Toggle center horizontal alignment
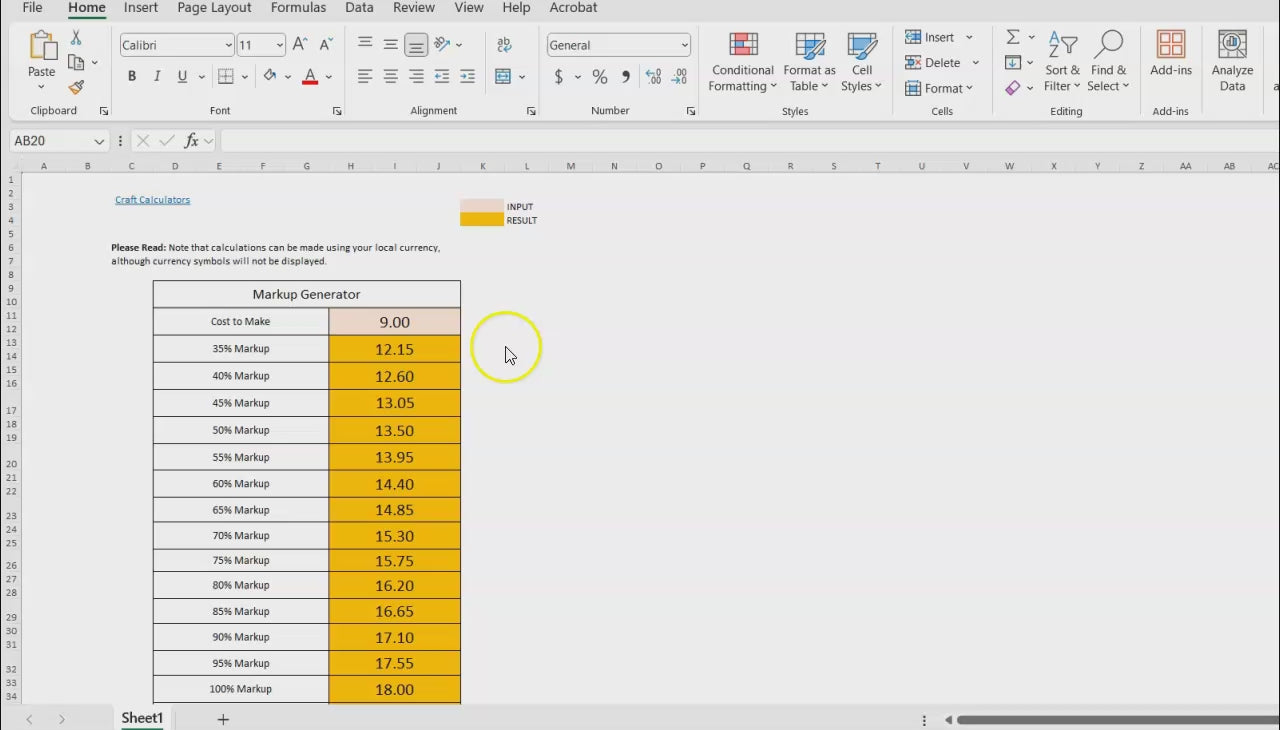Image resolution: width=1280 pixels, height=730 pixels. click(391, 77)
